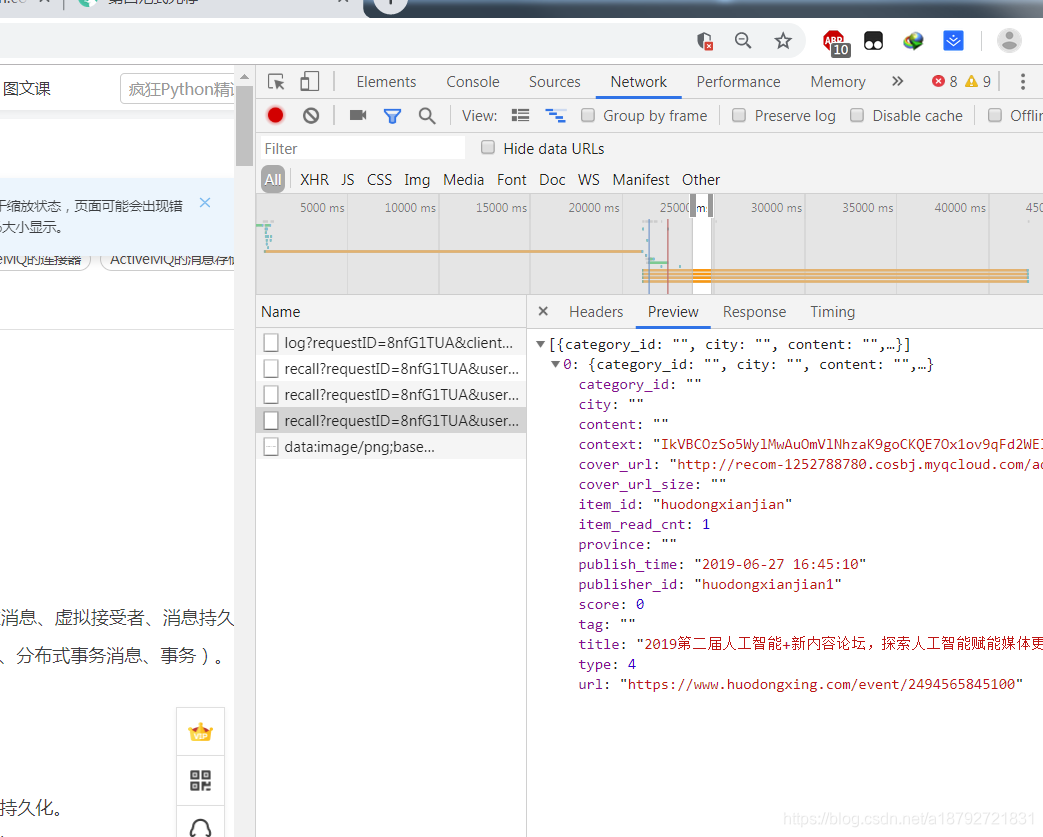Viewport: 1043px width, 837px height.
Task: Filter requests by Font type
Action: point(511,180)
